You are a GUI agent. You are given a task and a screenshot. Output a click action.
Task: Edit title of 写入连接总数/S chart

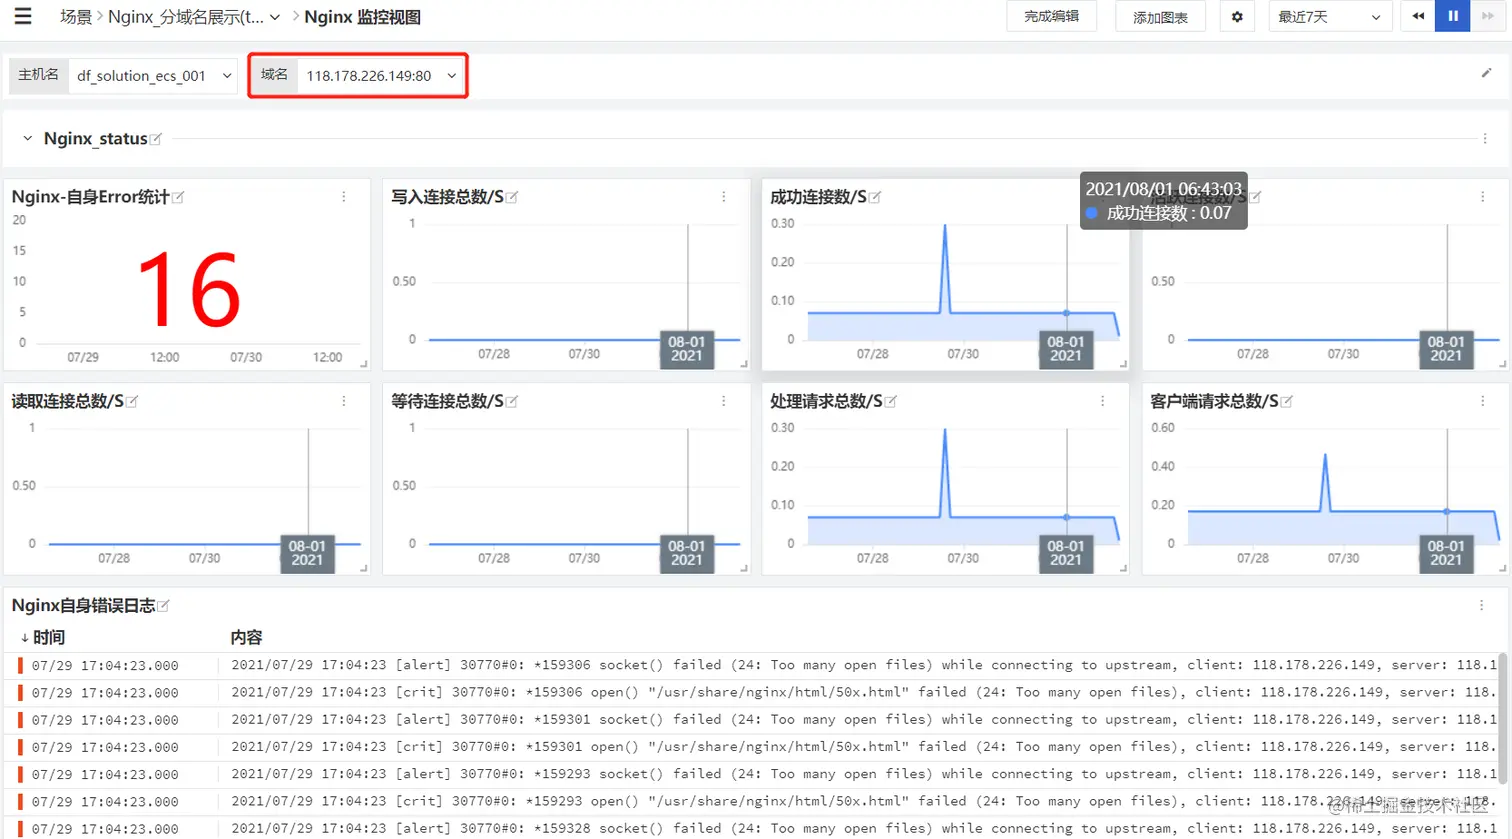[512, 197]
